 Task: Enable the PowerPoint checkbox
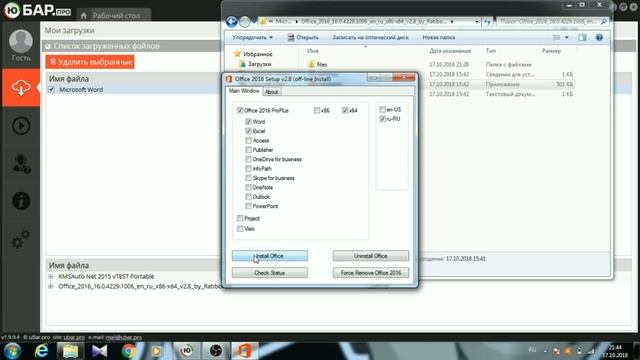248,206
